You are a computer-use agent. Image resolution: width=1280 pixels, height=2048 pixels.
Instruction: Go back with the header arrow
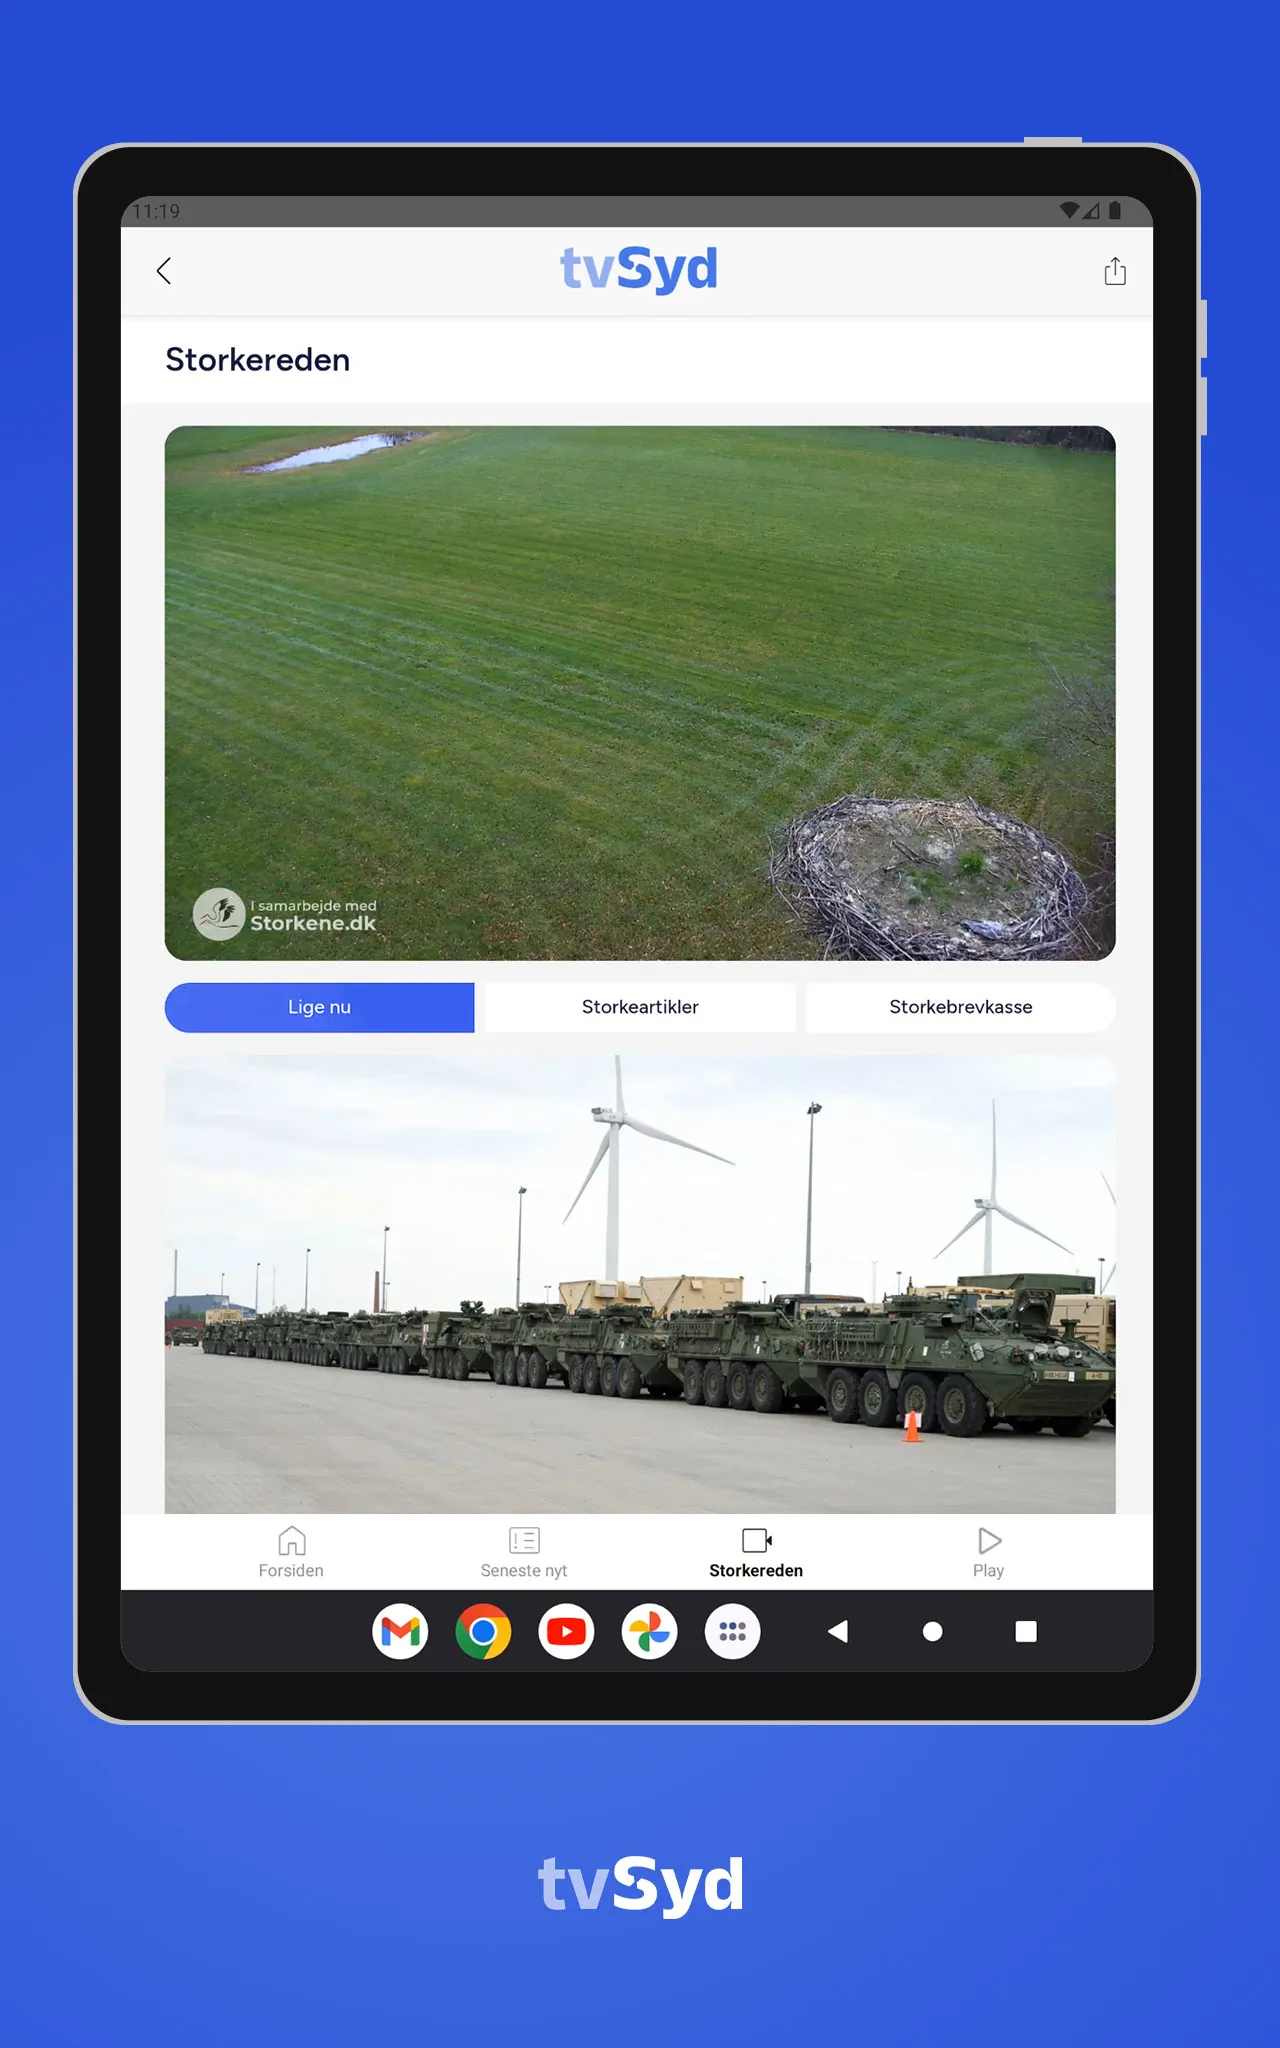pyautogui.click(x=165, y=271)
